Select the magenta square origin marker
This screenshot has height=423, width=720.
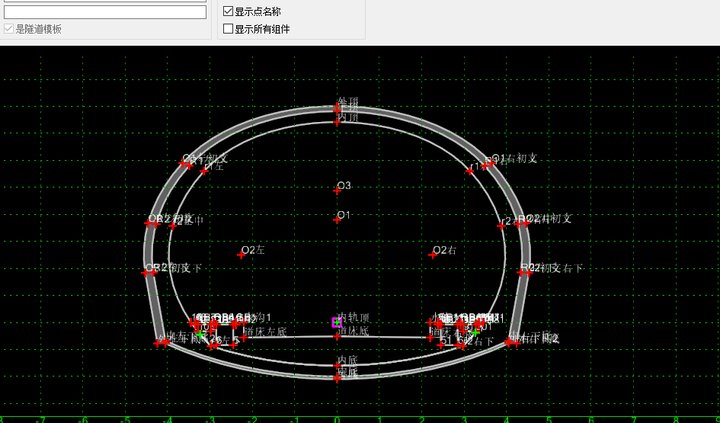tap(336, 322)
